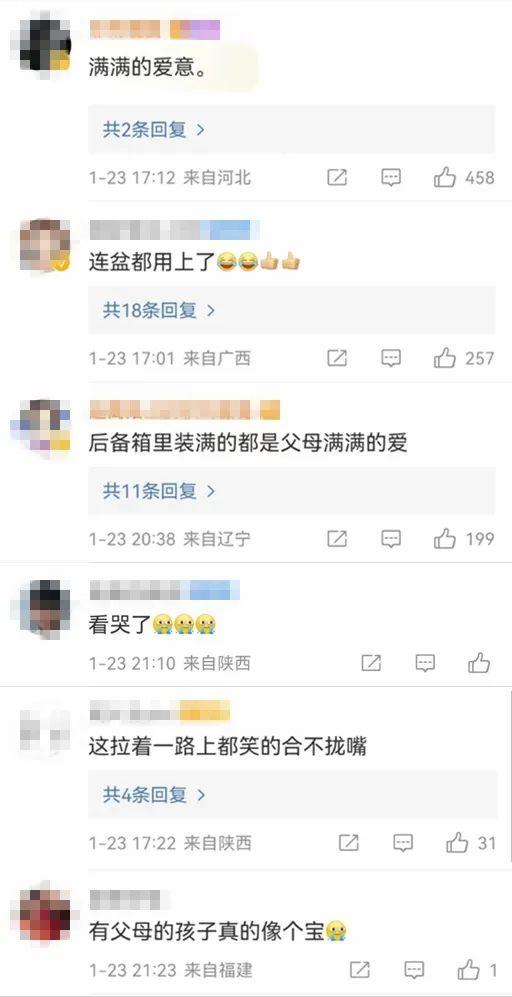Open avatar of the '连盆都用上了' commenter

click(45, 245)
